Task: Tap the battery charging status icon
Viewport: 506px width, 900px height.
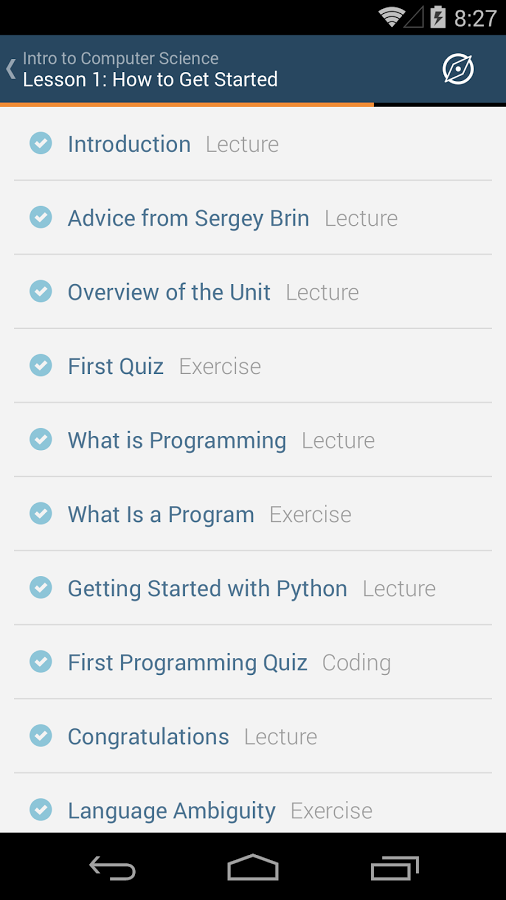Action: click(438, 17)
